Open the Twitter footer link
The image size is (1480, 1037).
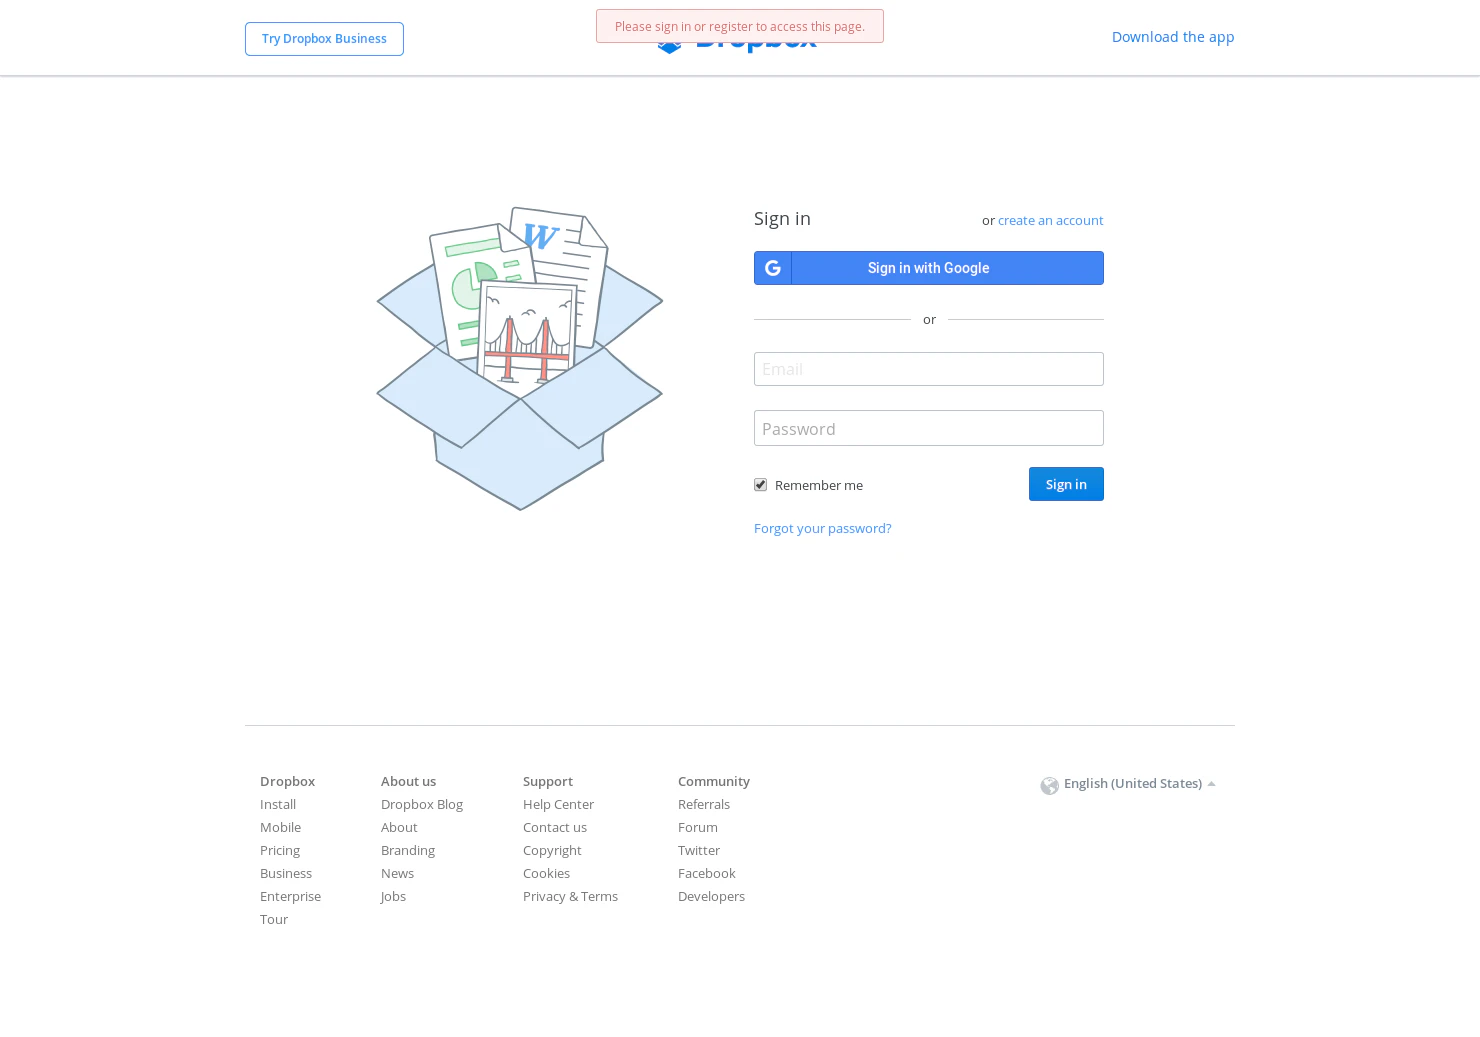tap(699, 850)
